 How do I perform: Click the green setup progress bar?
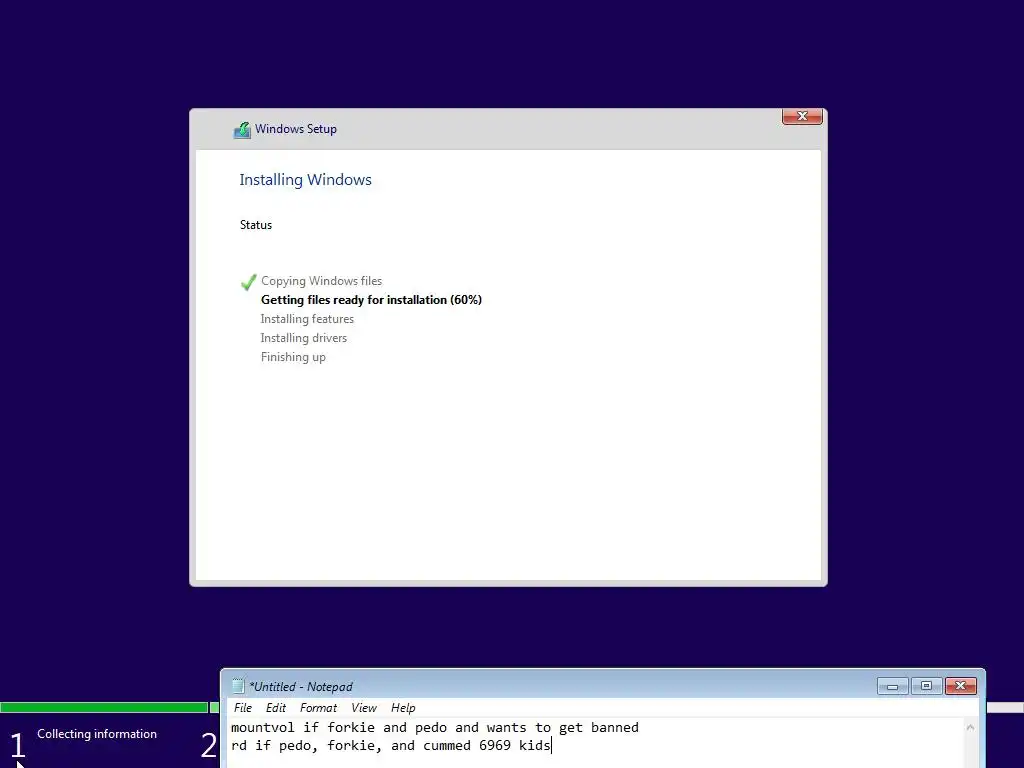tap(104, 707)
